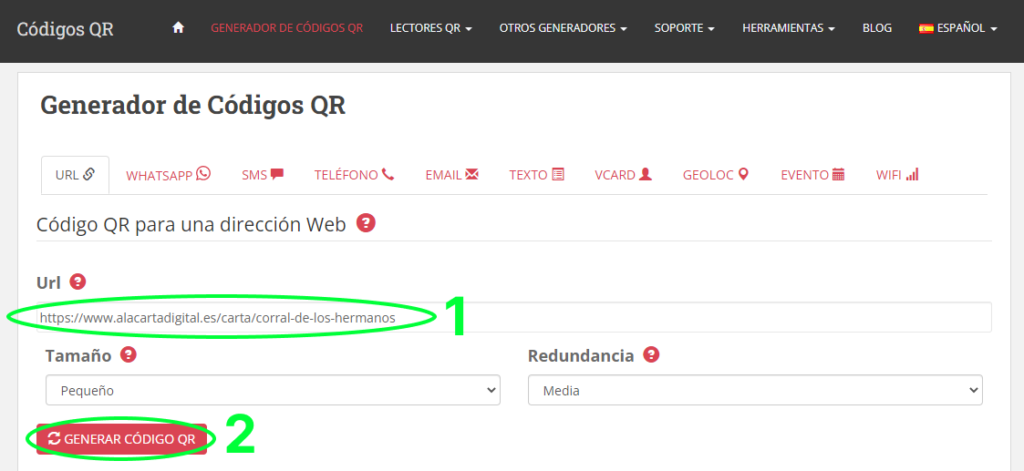The image size is (1024, 471).
Task: Open the Tamaño dropdown showing Pequeño
Action: tap(273, 390)
